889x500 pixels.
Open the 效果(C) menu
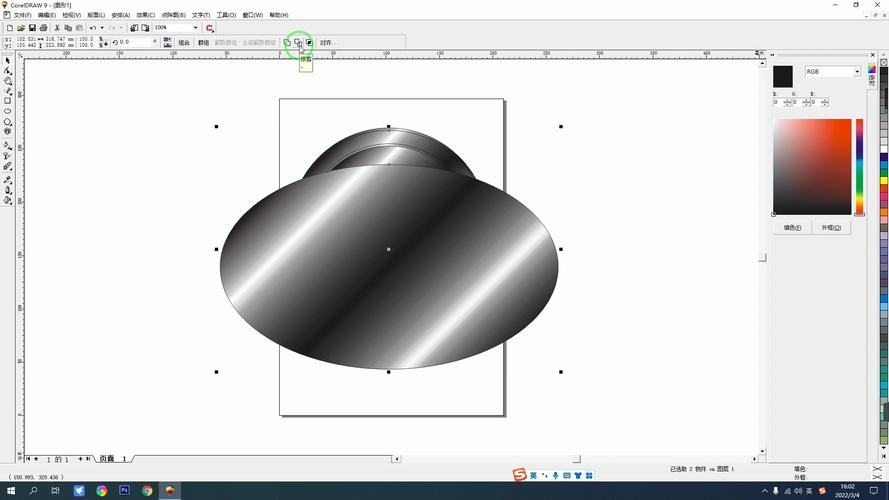(x=146, y=15)
